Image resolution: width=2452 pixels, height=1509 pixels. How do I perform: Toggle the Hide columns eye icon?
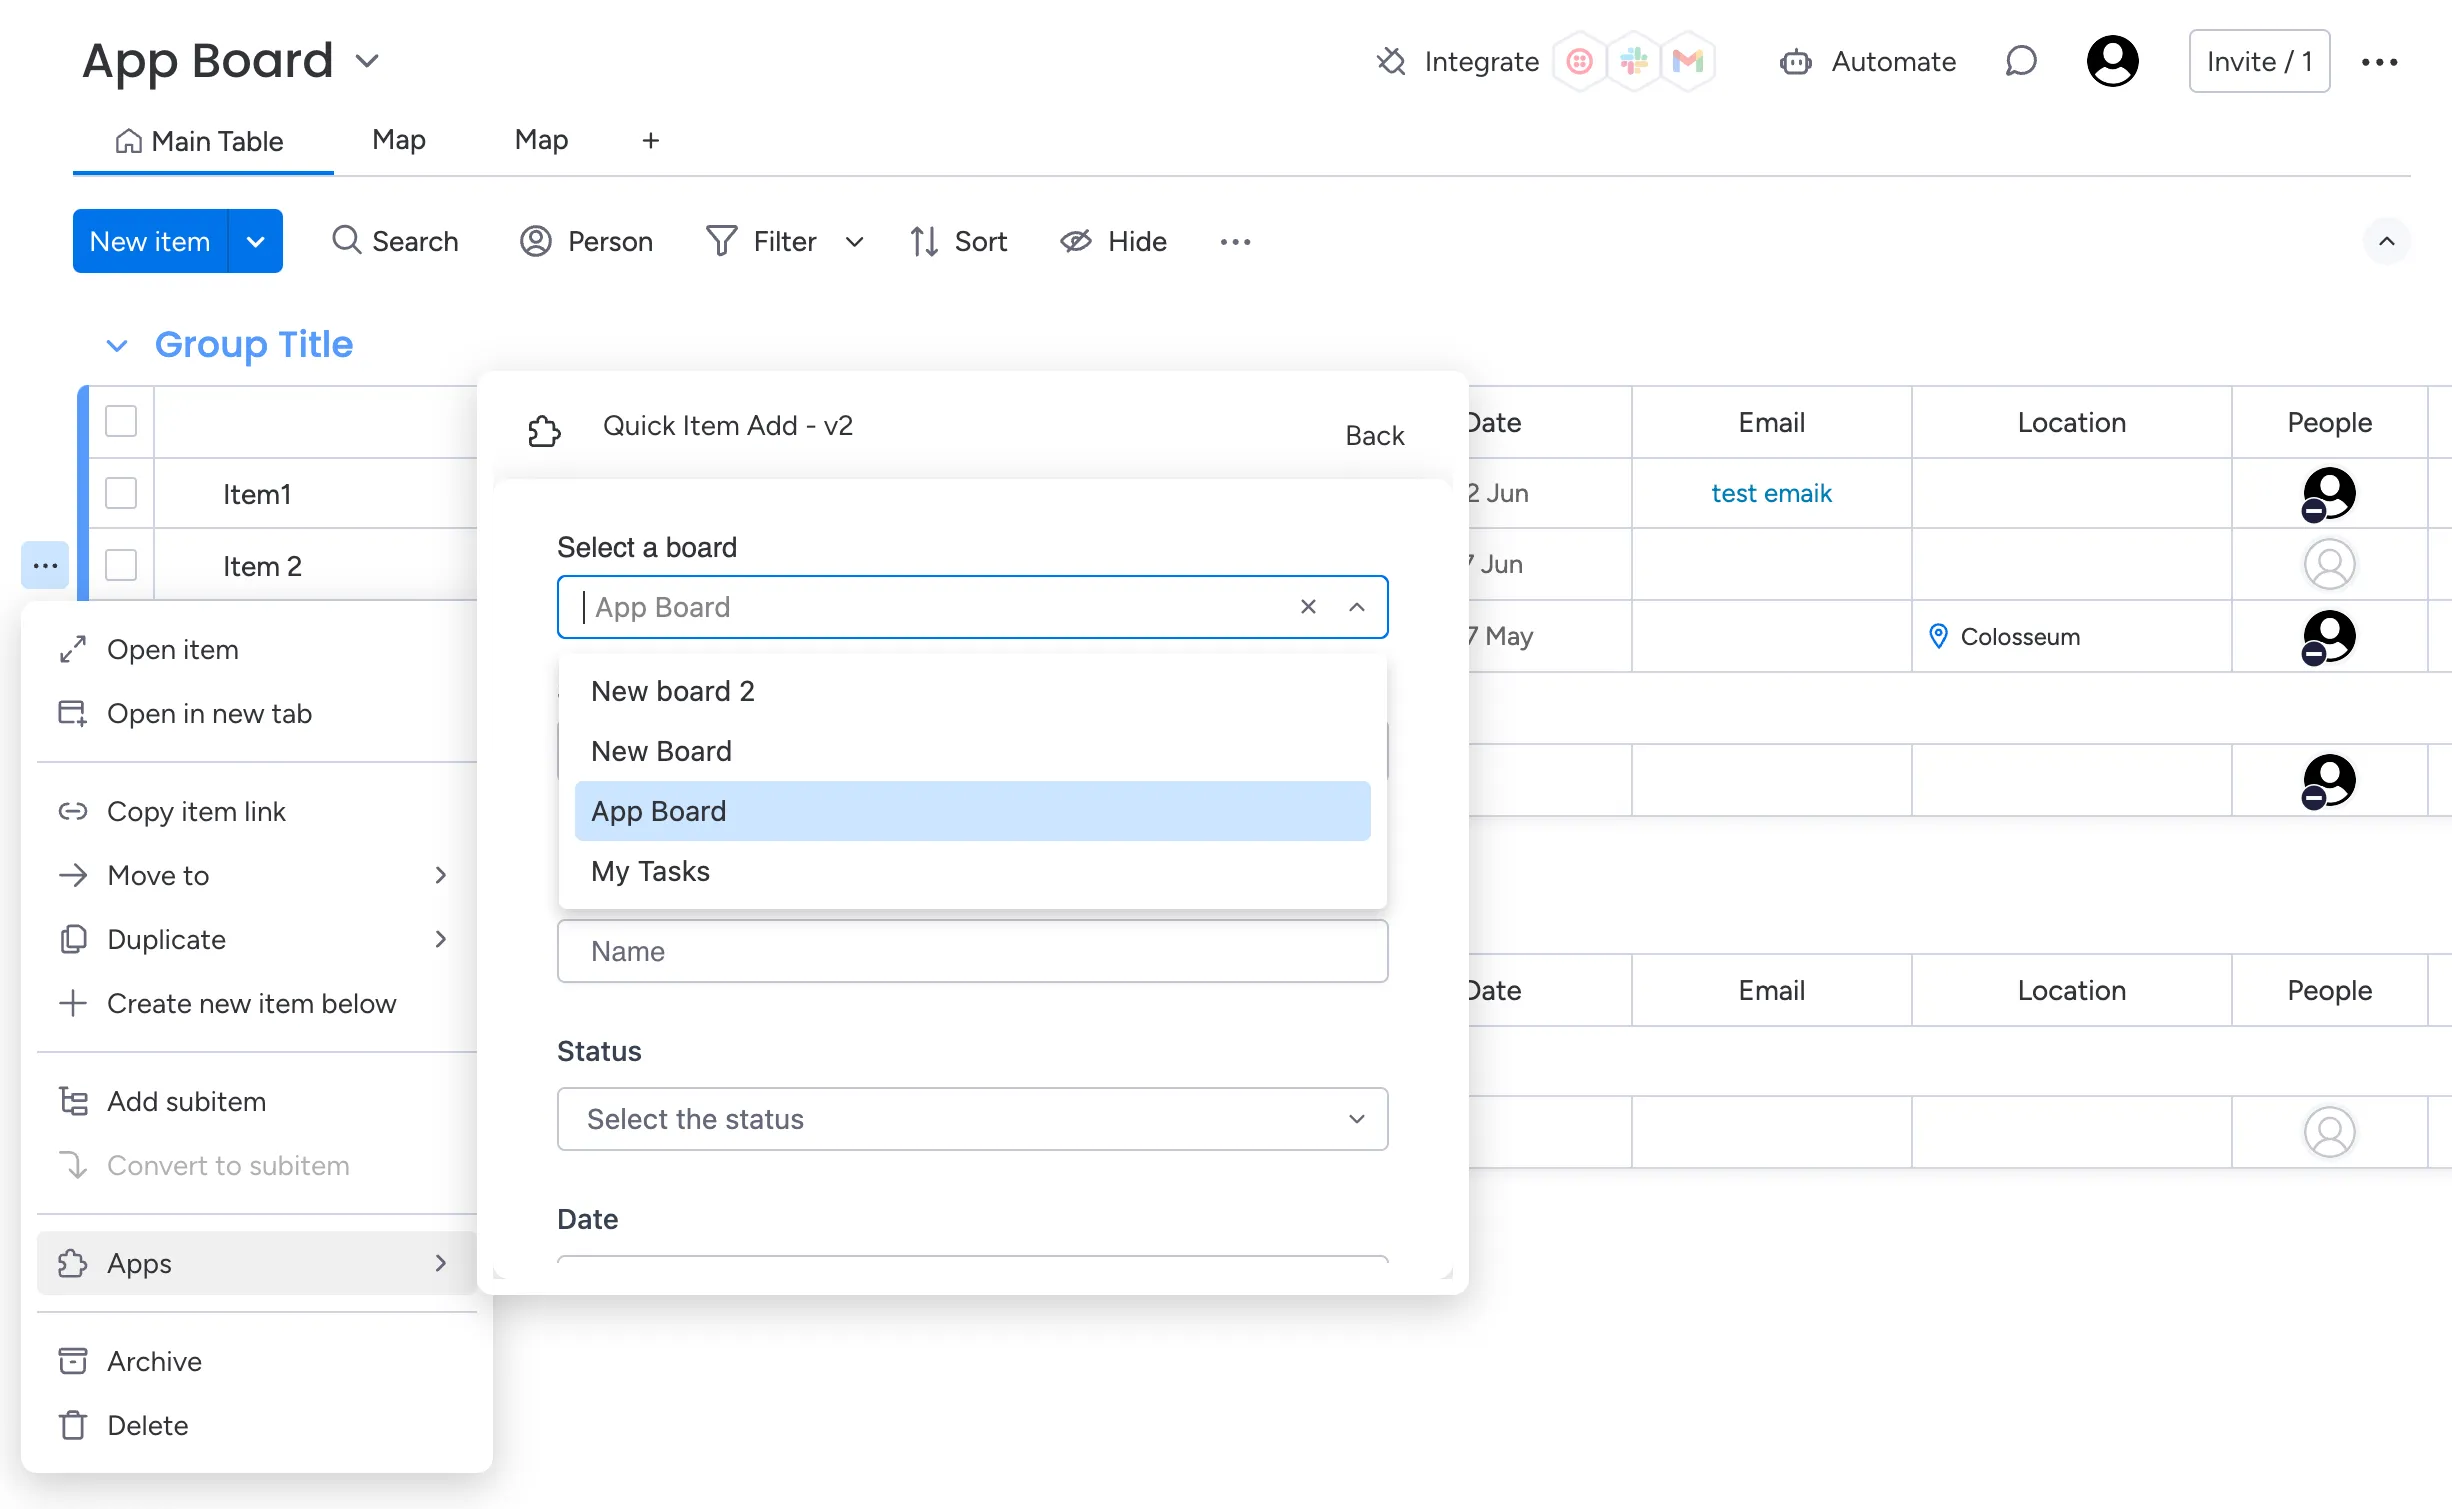coord(1074,241)
